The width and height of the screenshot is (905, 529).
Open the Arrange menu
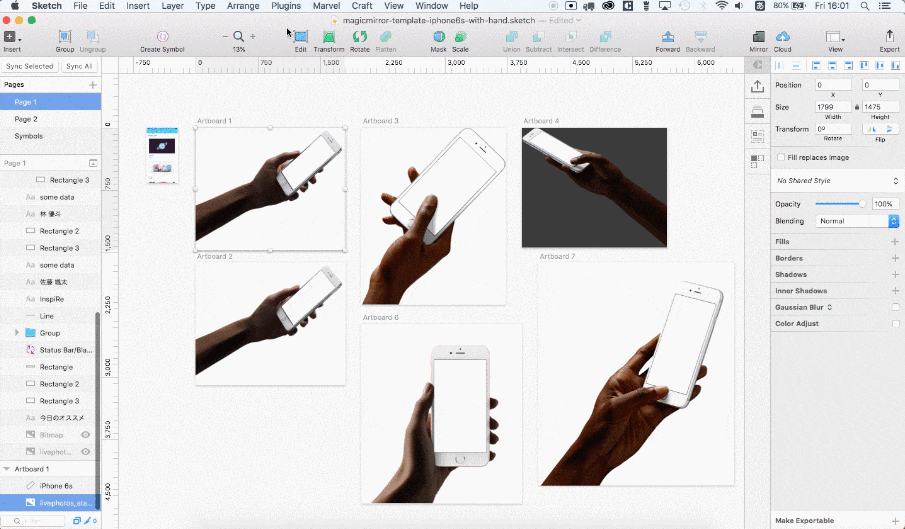click(242, 6)
